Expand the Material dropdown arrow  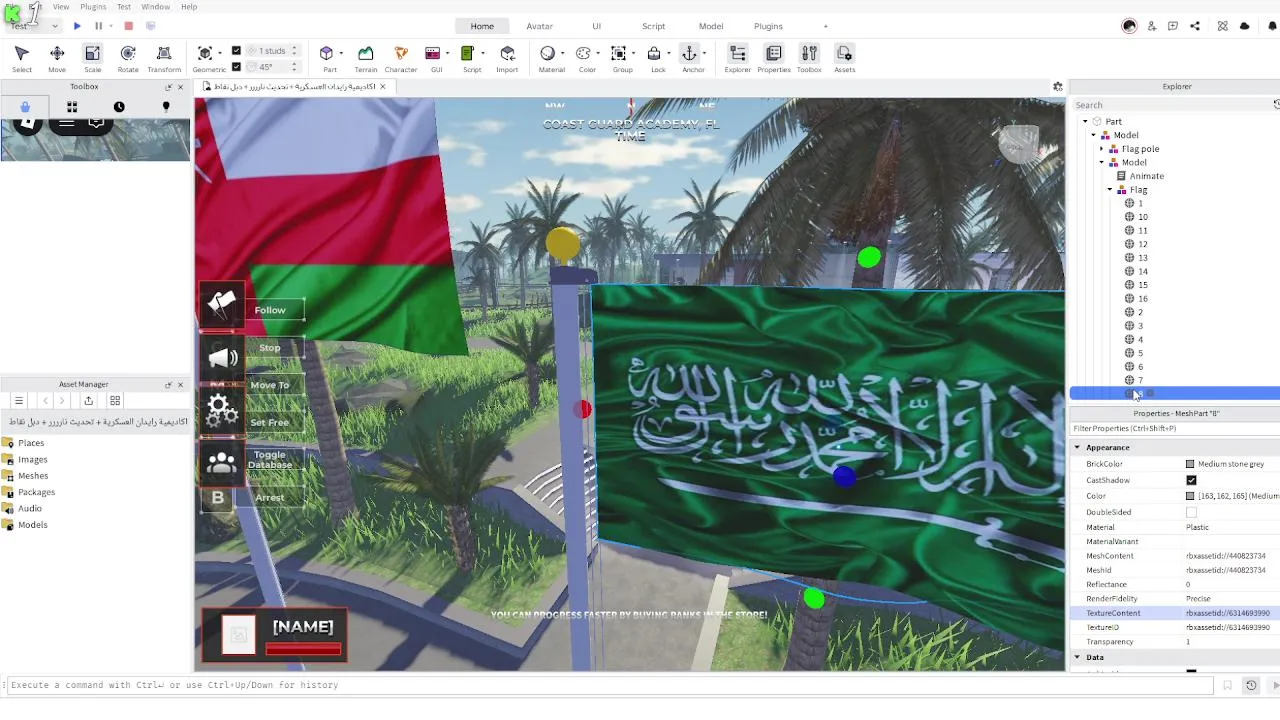(x=562, y=53)
